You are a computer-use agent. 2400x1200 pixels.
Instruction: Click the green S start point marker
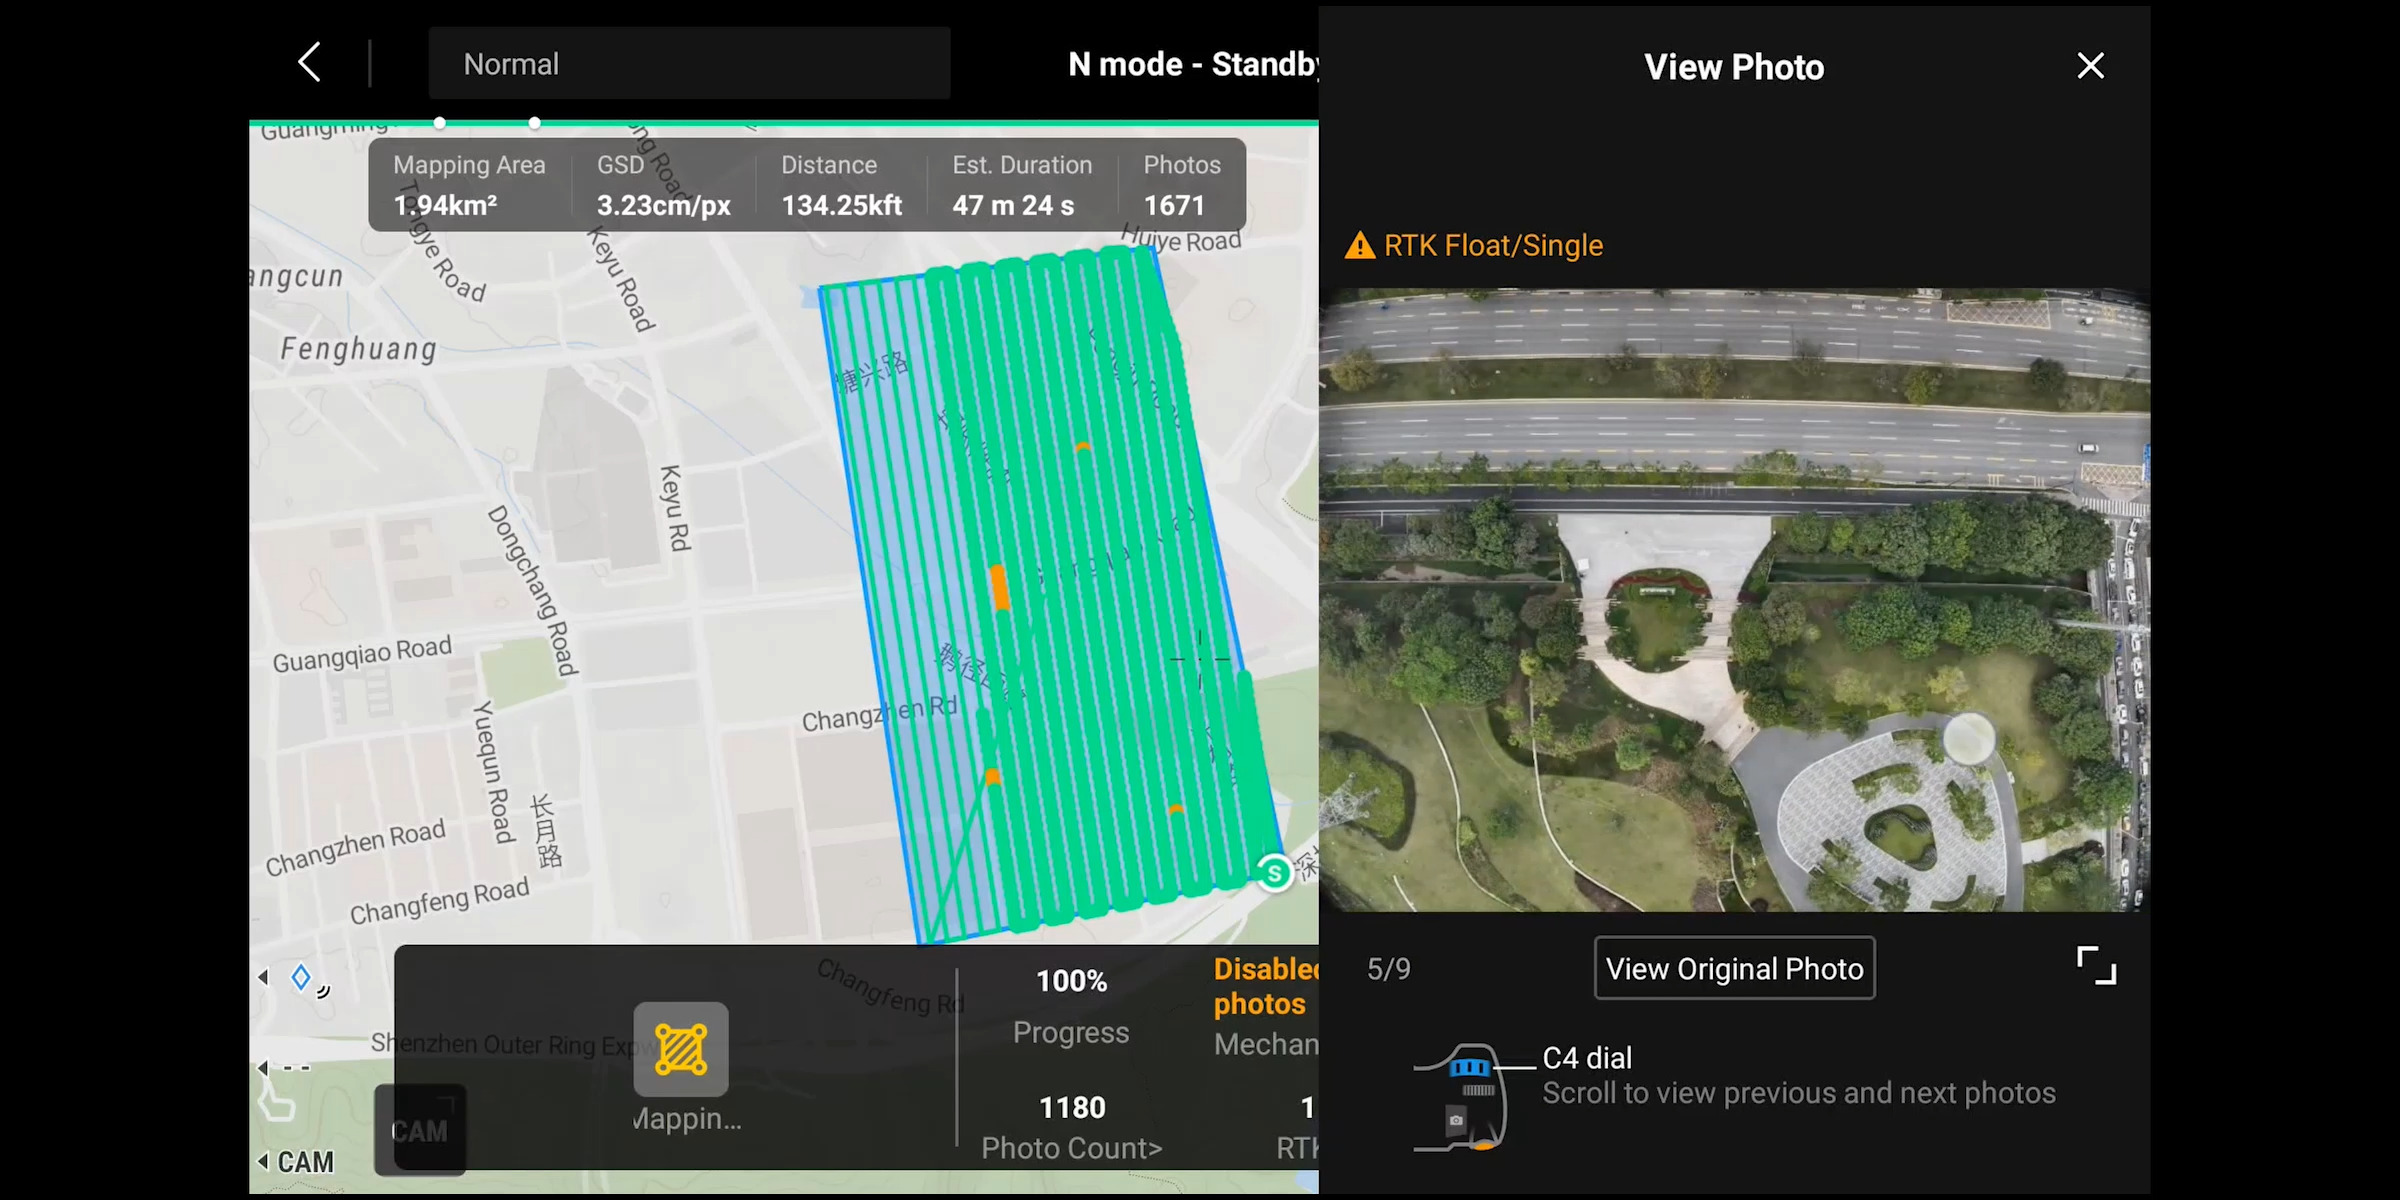(1274, 873)
